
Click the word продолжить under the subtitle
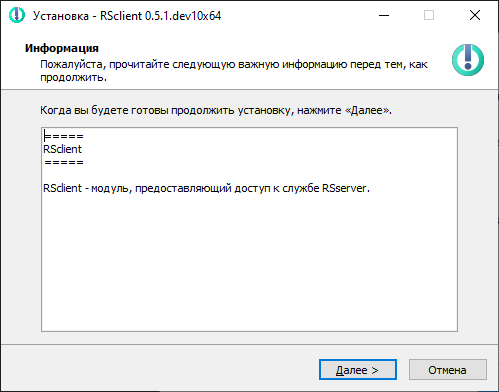pyautogui.click(x=72, y=78)
